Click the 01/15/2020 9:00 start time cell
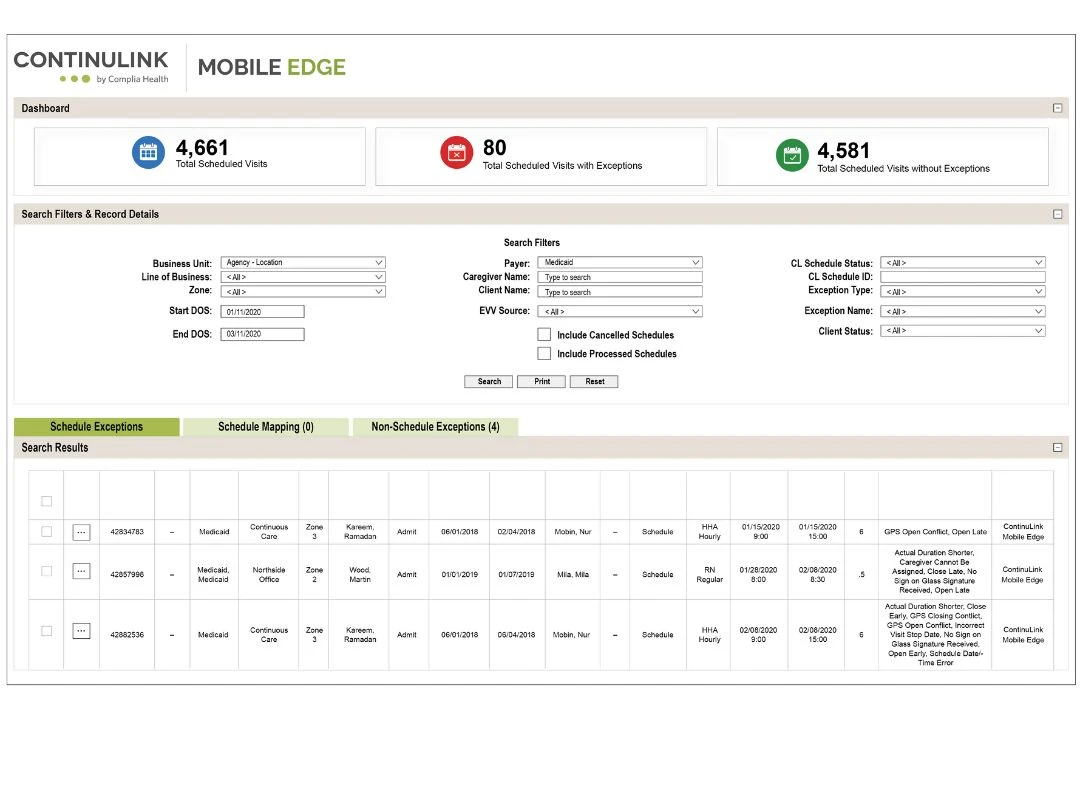Viewport: 1080px width, 810px height. (x=760, y=532)
